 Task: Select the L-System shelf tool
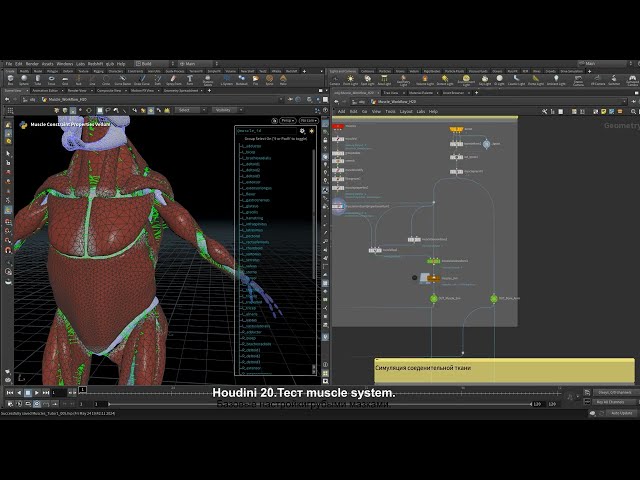click(x=227, y=80)
